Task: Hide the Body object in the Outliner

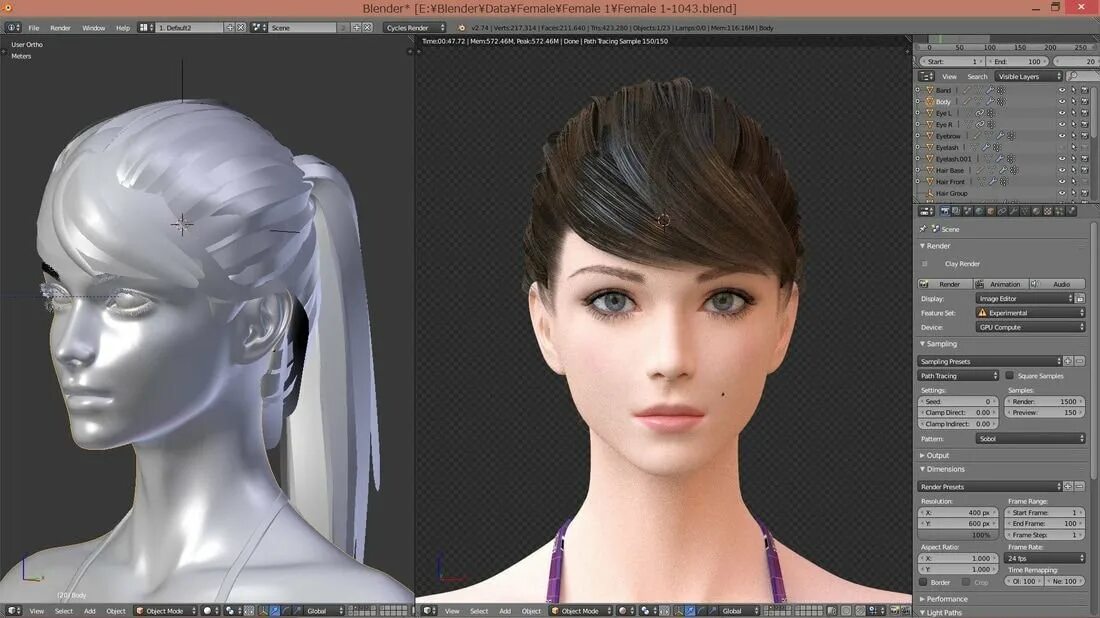Action: [x=1062, y=101]
